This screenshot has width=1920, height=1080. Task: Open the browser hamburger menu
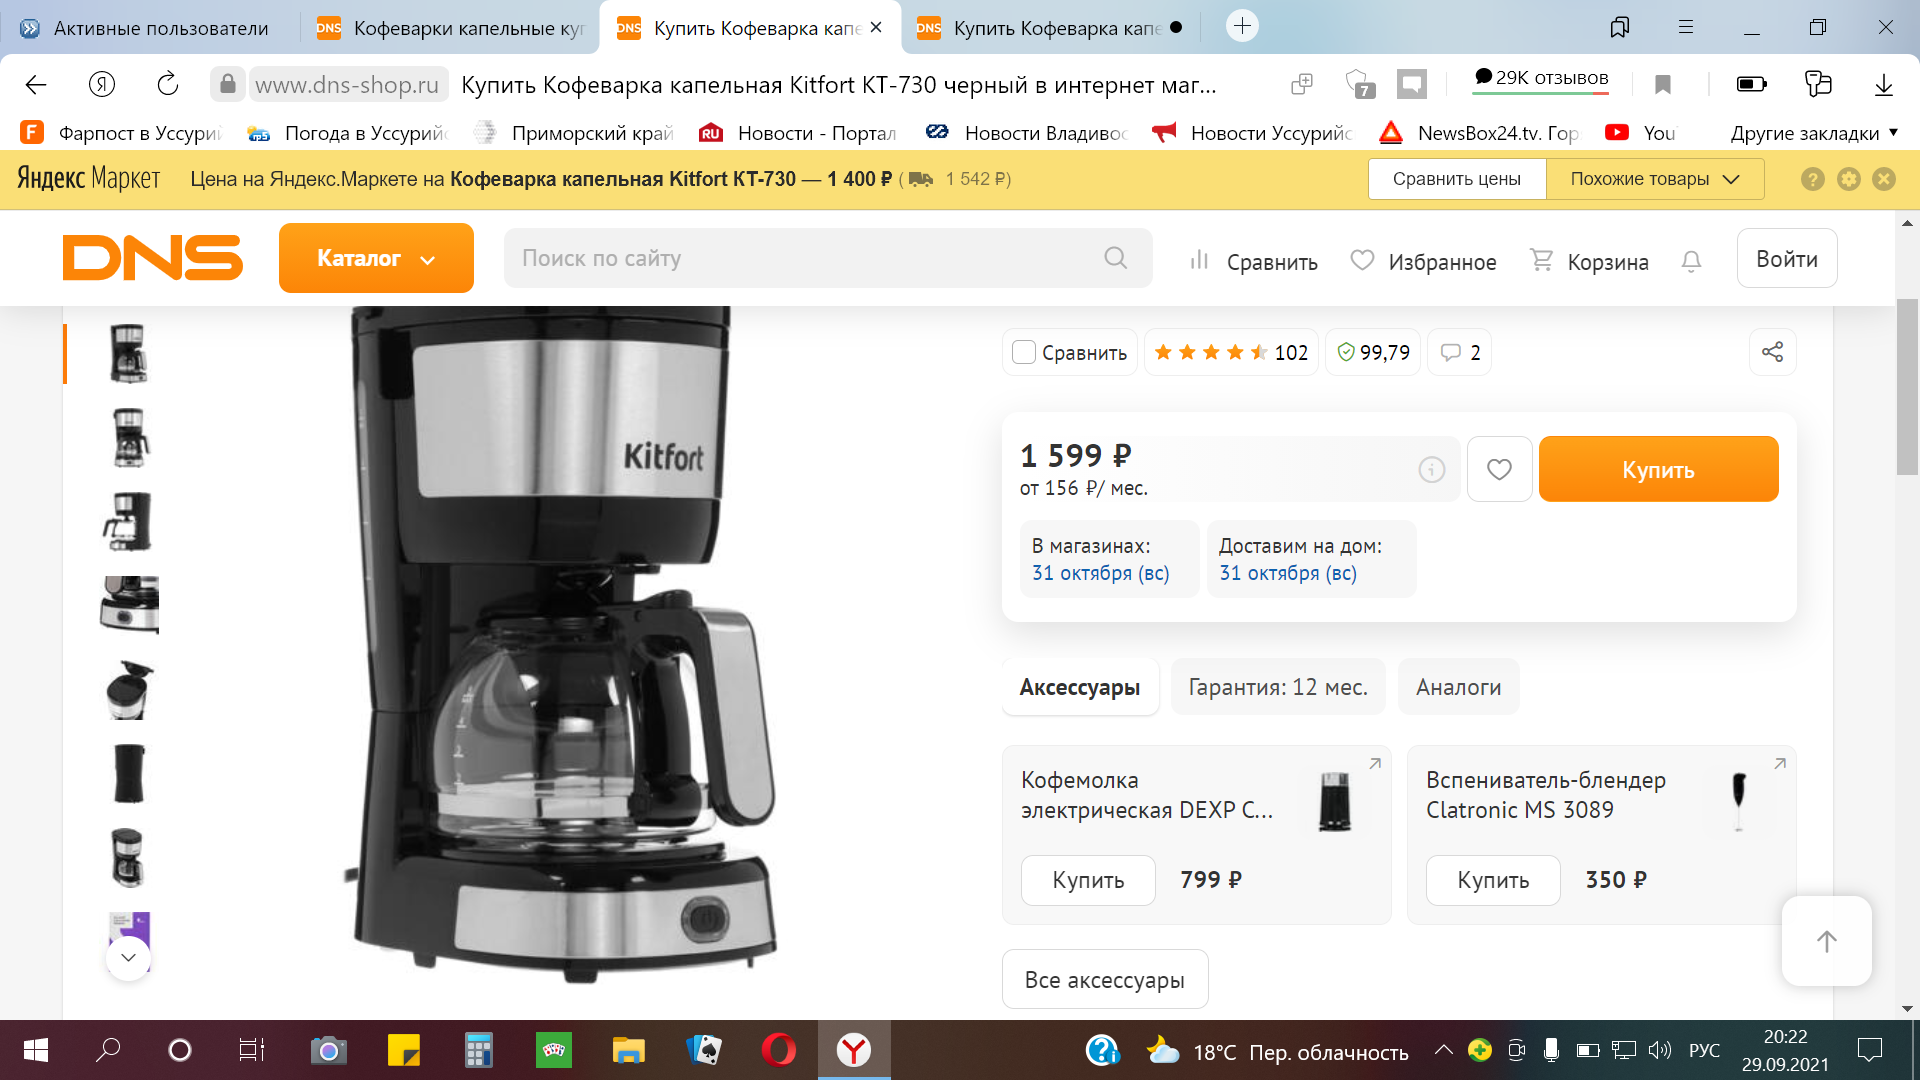pyautogui.click(x=1685, y=27)
